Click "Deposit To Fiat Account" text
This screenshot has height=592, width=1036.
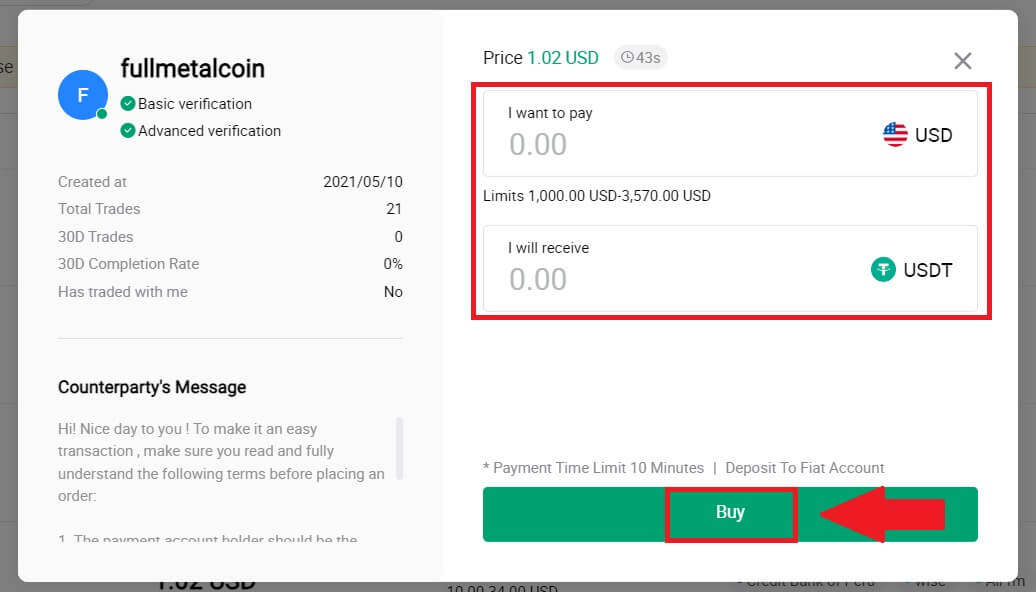pyautogui.click(x=806, y=467)
